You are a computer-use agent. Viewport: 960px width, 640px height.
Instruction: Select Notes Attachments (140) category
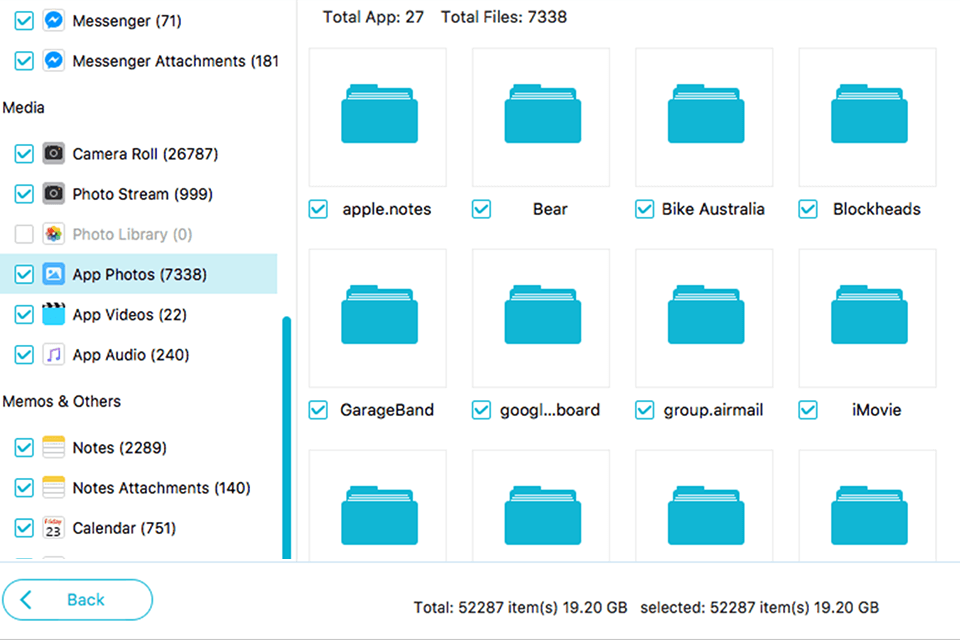tap(161, 488)
